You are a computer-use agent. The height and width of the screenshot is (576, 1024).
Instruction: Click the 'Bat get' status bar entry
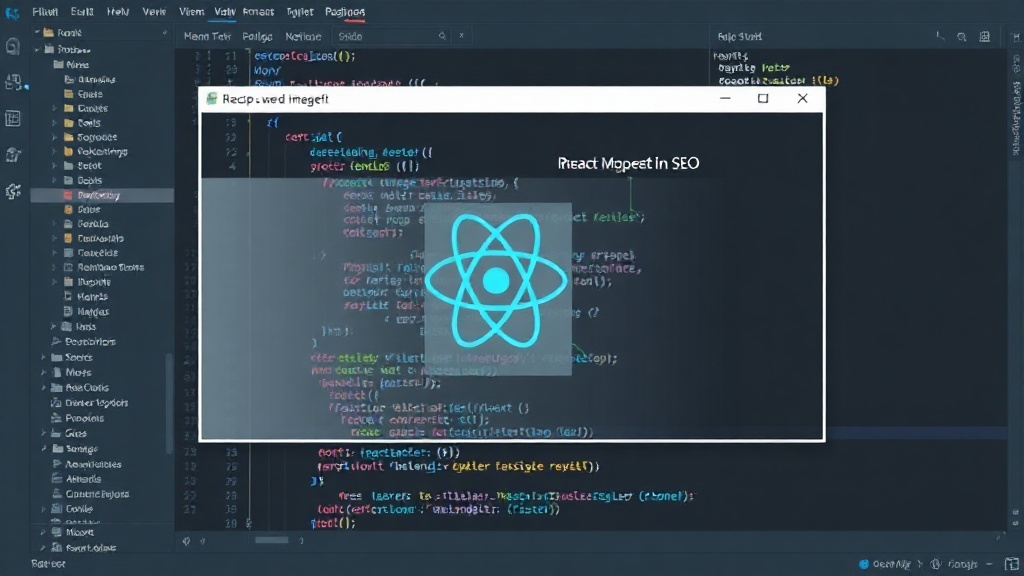pyautogui.click(x=48, y=564)
